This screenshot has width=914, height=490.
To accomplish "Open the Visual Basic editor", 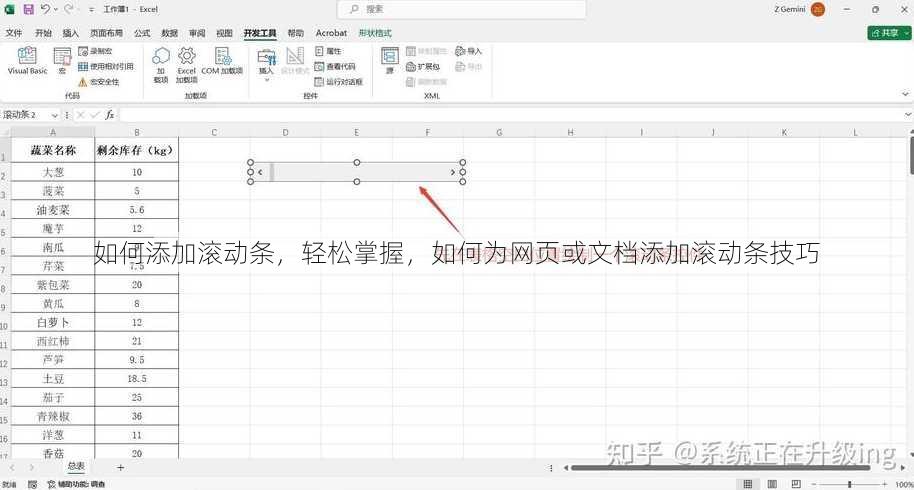I will [27, 61].
